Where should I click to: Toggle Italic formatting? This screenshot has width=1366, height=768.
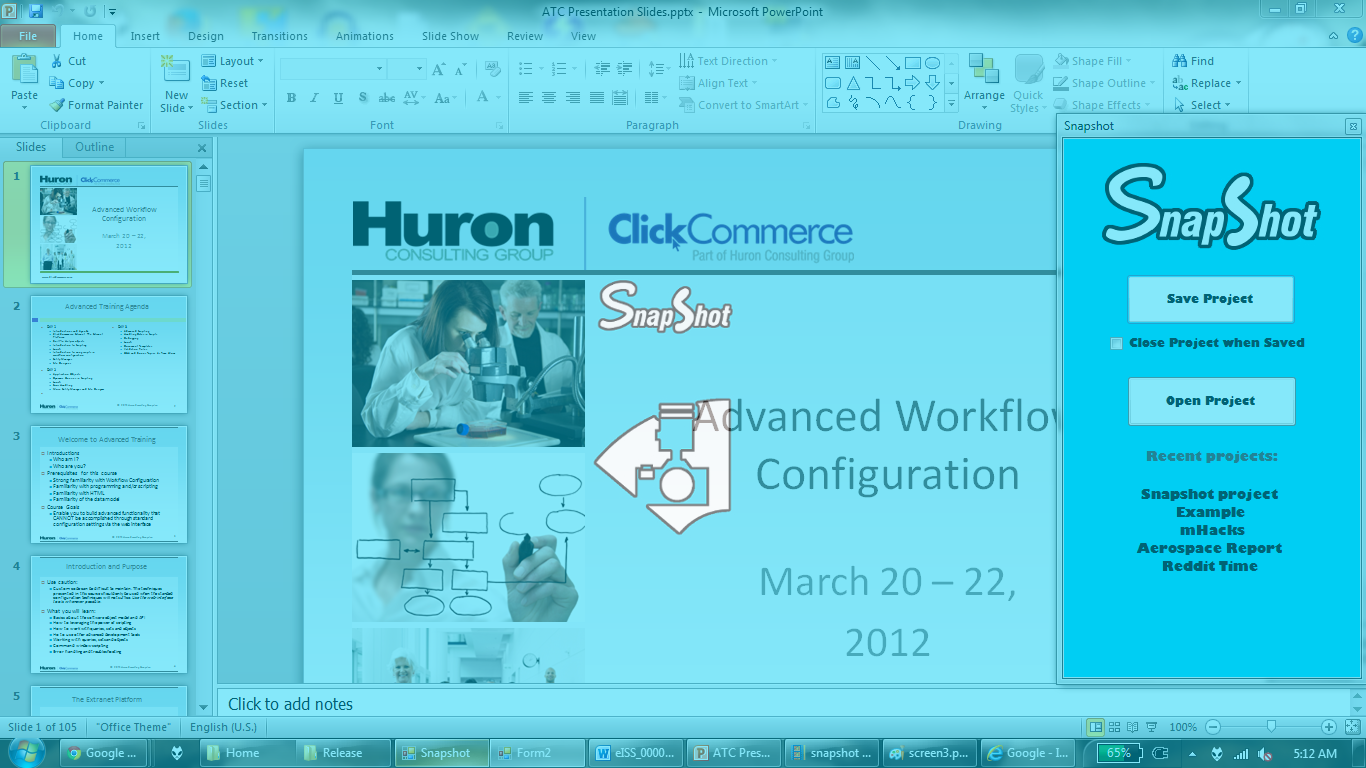(x=315, y=98)
